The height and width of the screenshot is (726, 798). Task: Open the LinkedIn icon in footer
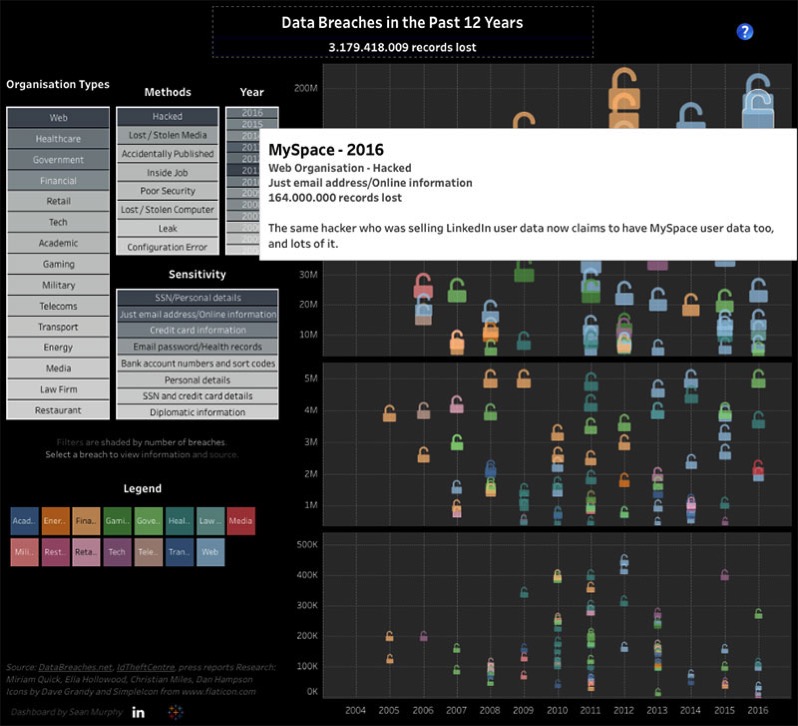pos(138,712)
